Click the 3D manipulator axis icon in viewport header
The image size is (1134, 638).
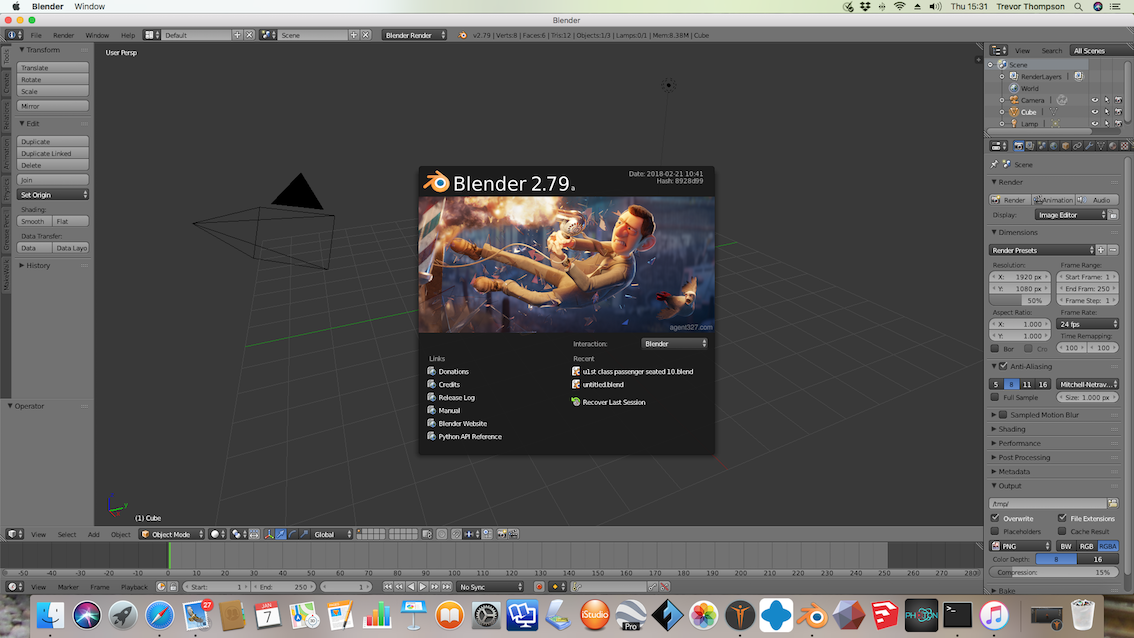(269, 534)
